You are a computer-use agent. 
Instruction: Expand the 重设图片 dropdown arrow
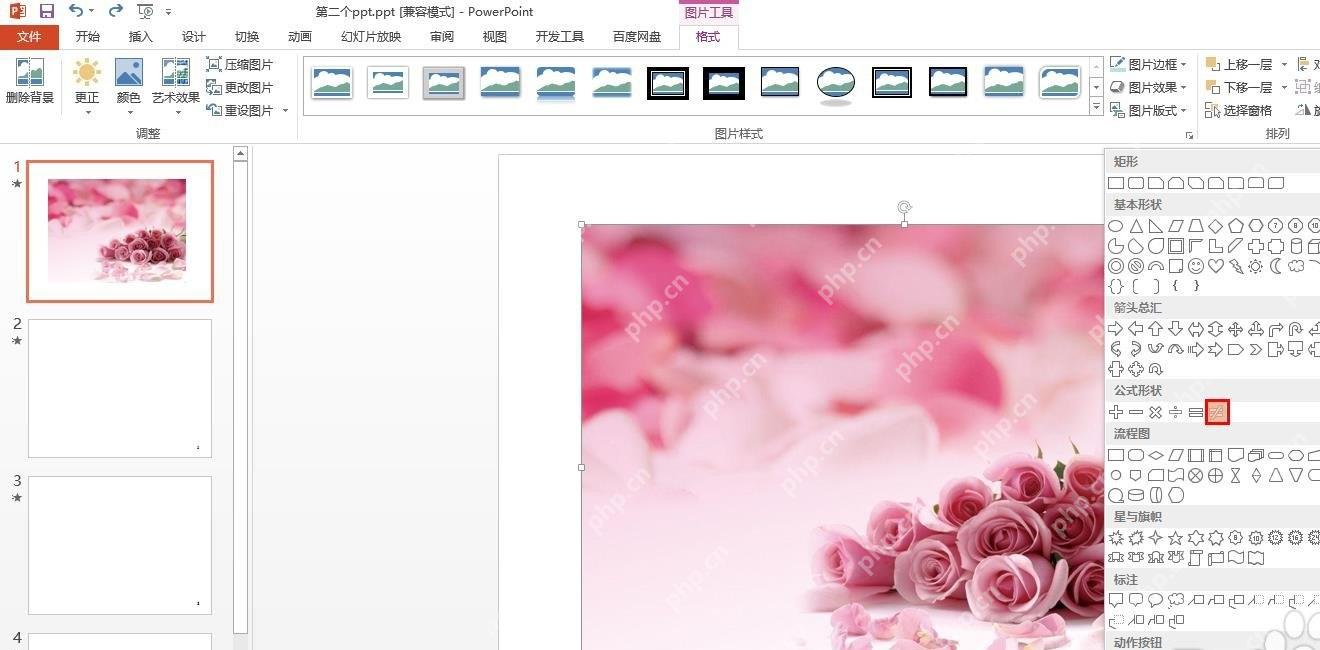tap(285, 111)
